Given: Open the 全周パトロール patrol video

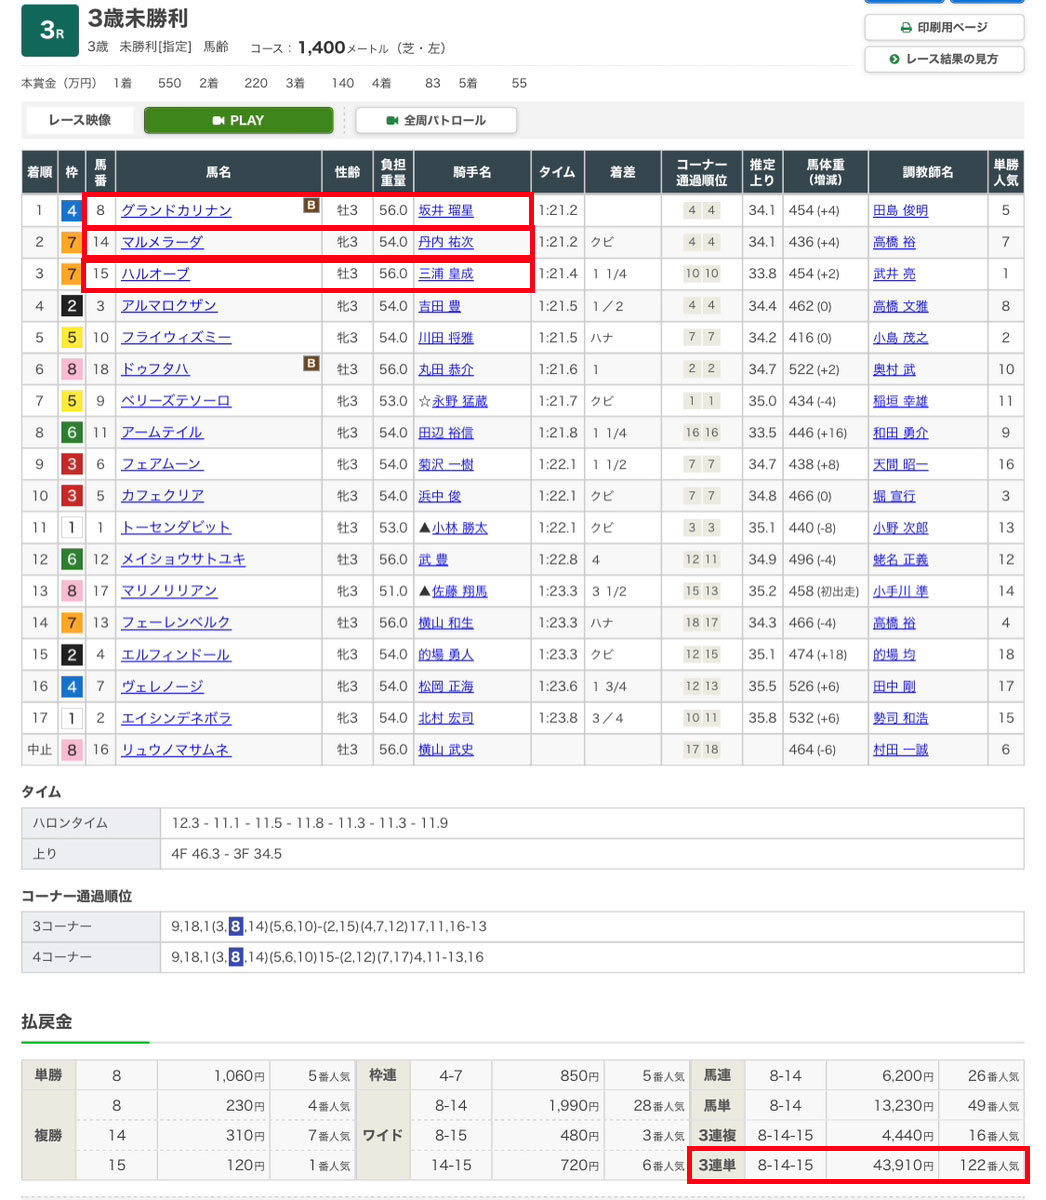Looking at the screenshot, I should coord(436,120).
